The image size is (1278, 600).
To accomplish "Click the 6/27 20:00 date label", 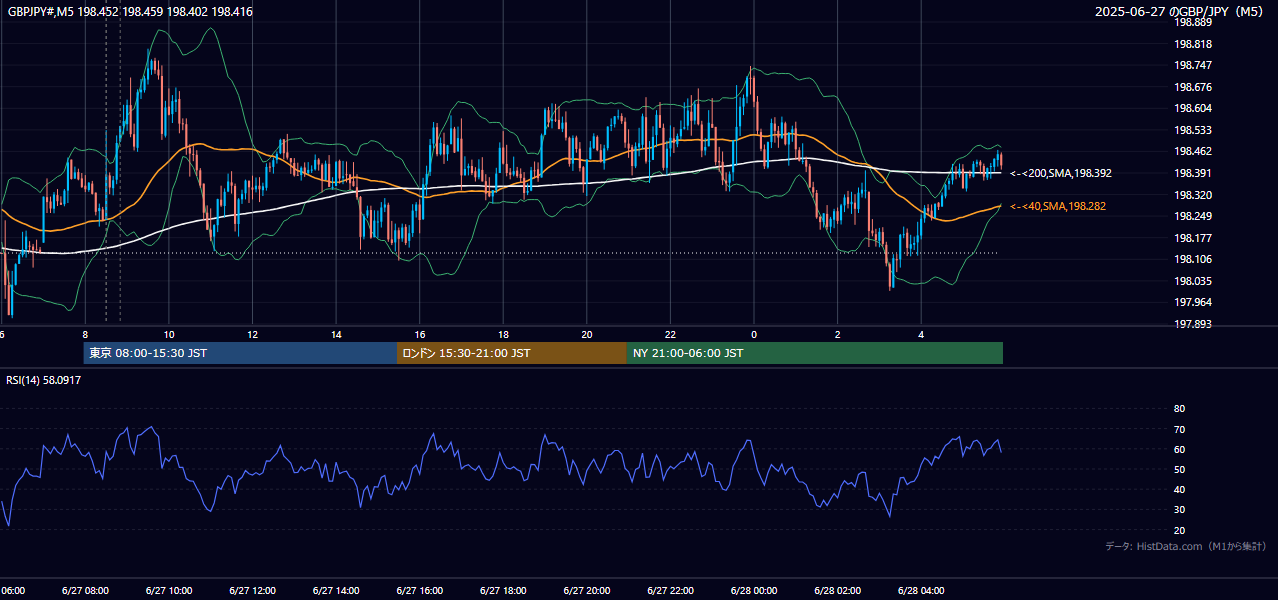I will 587,590.
